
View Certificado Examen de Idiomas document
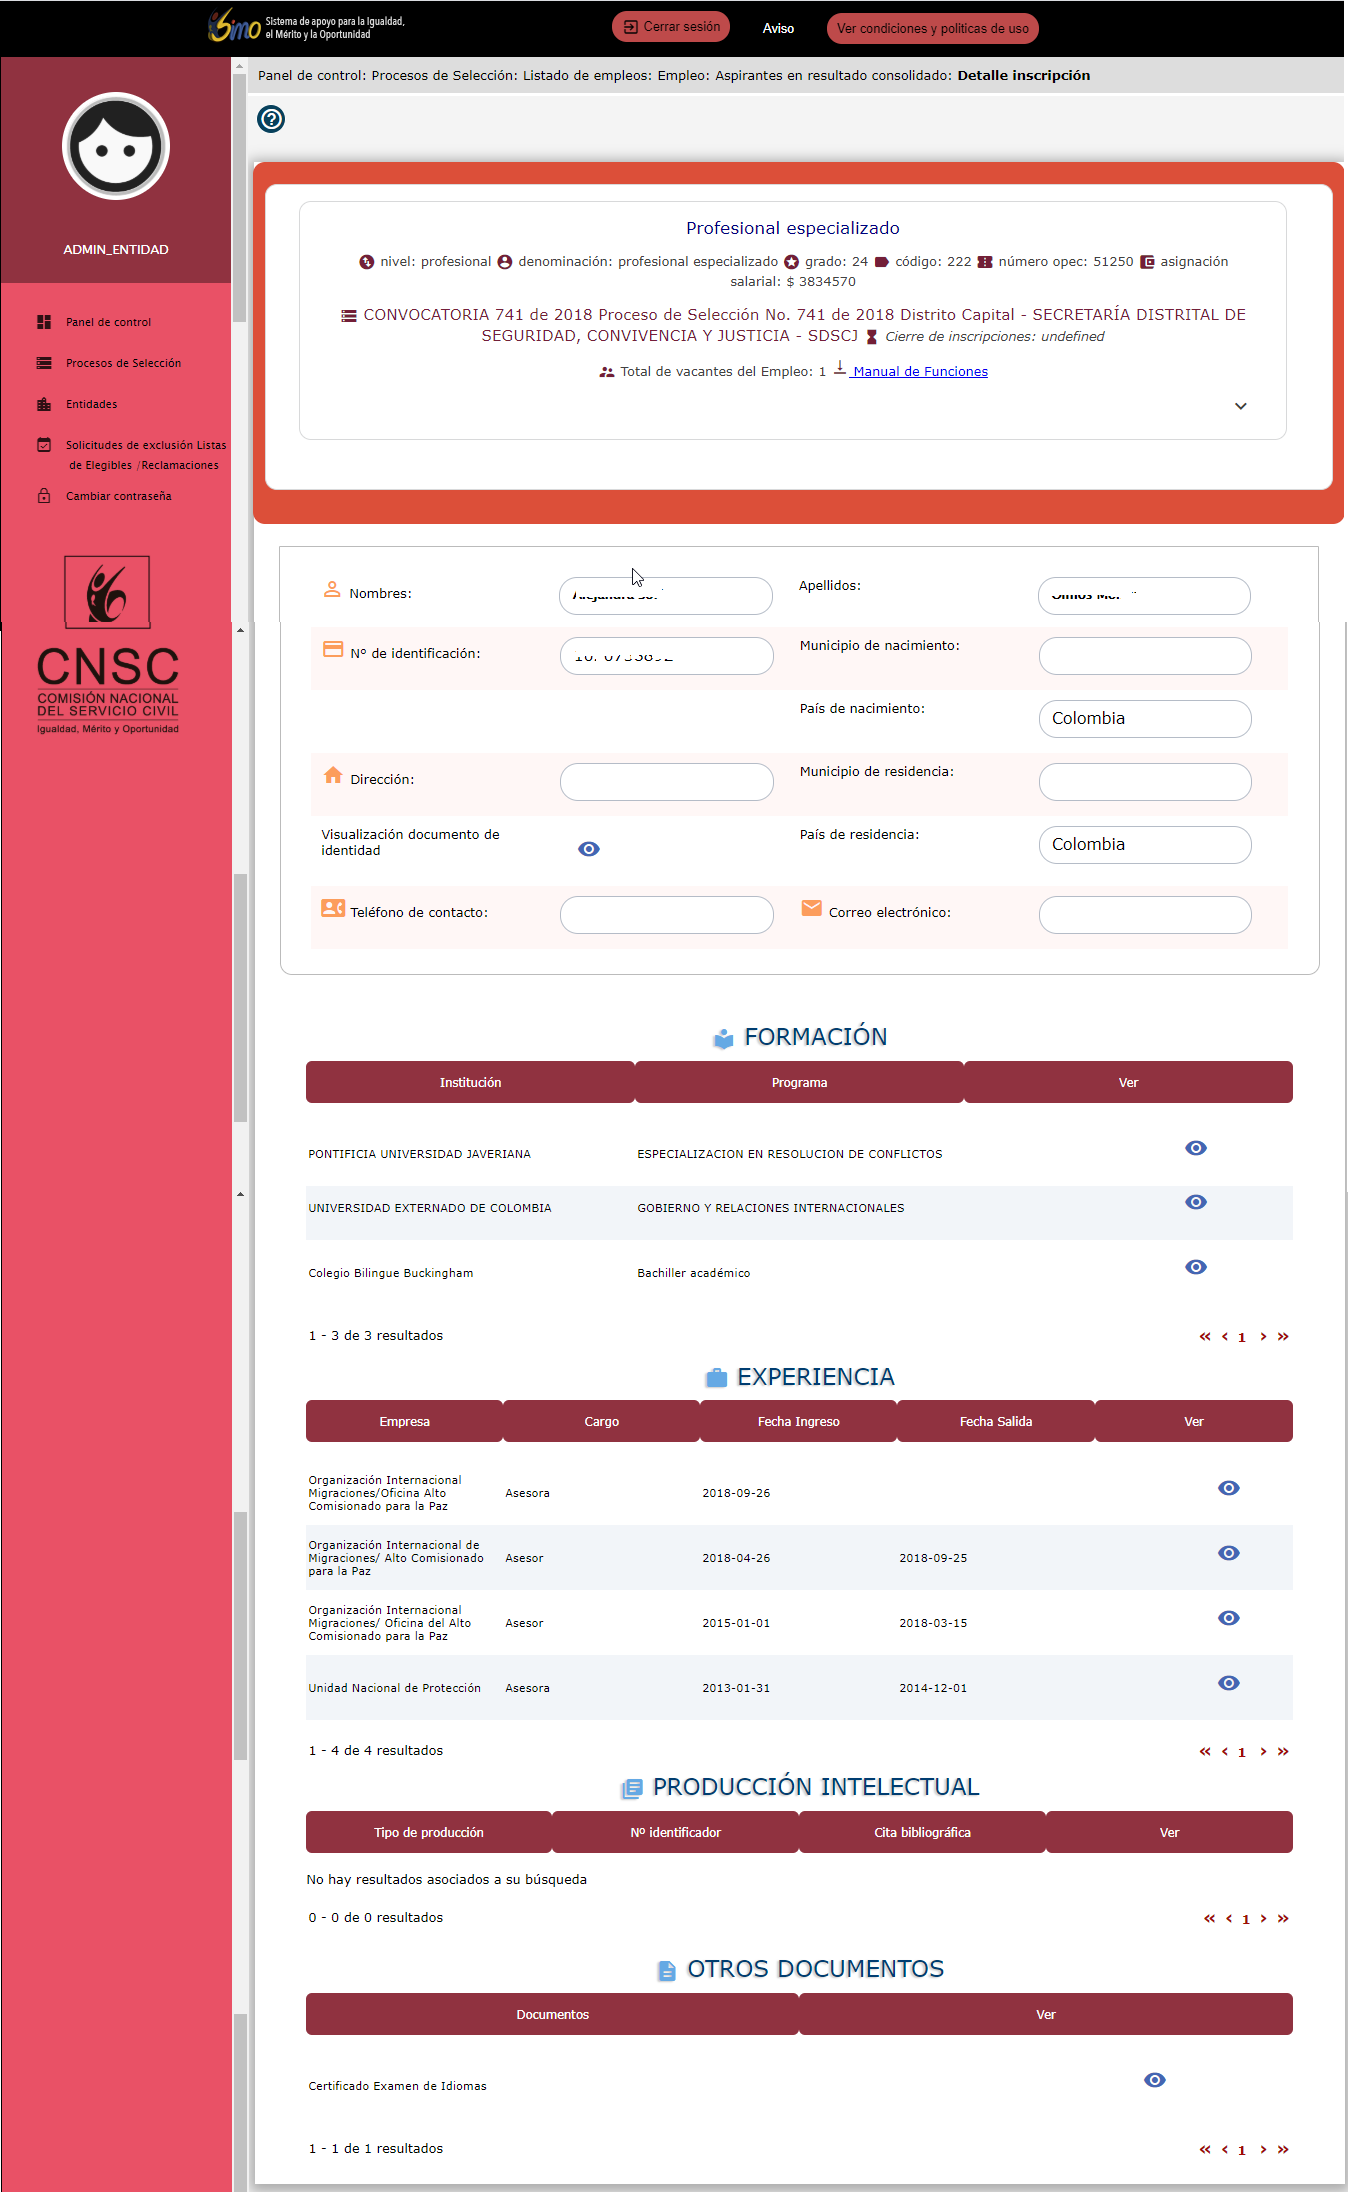point(1154,2080)
